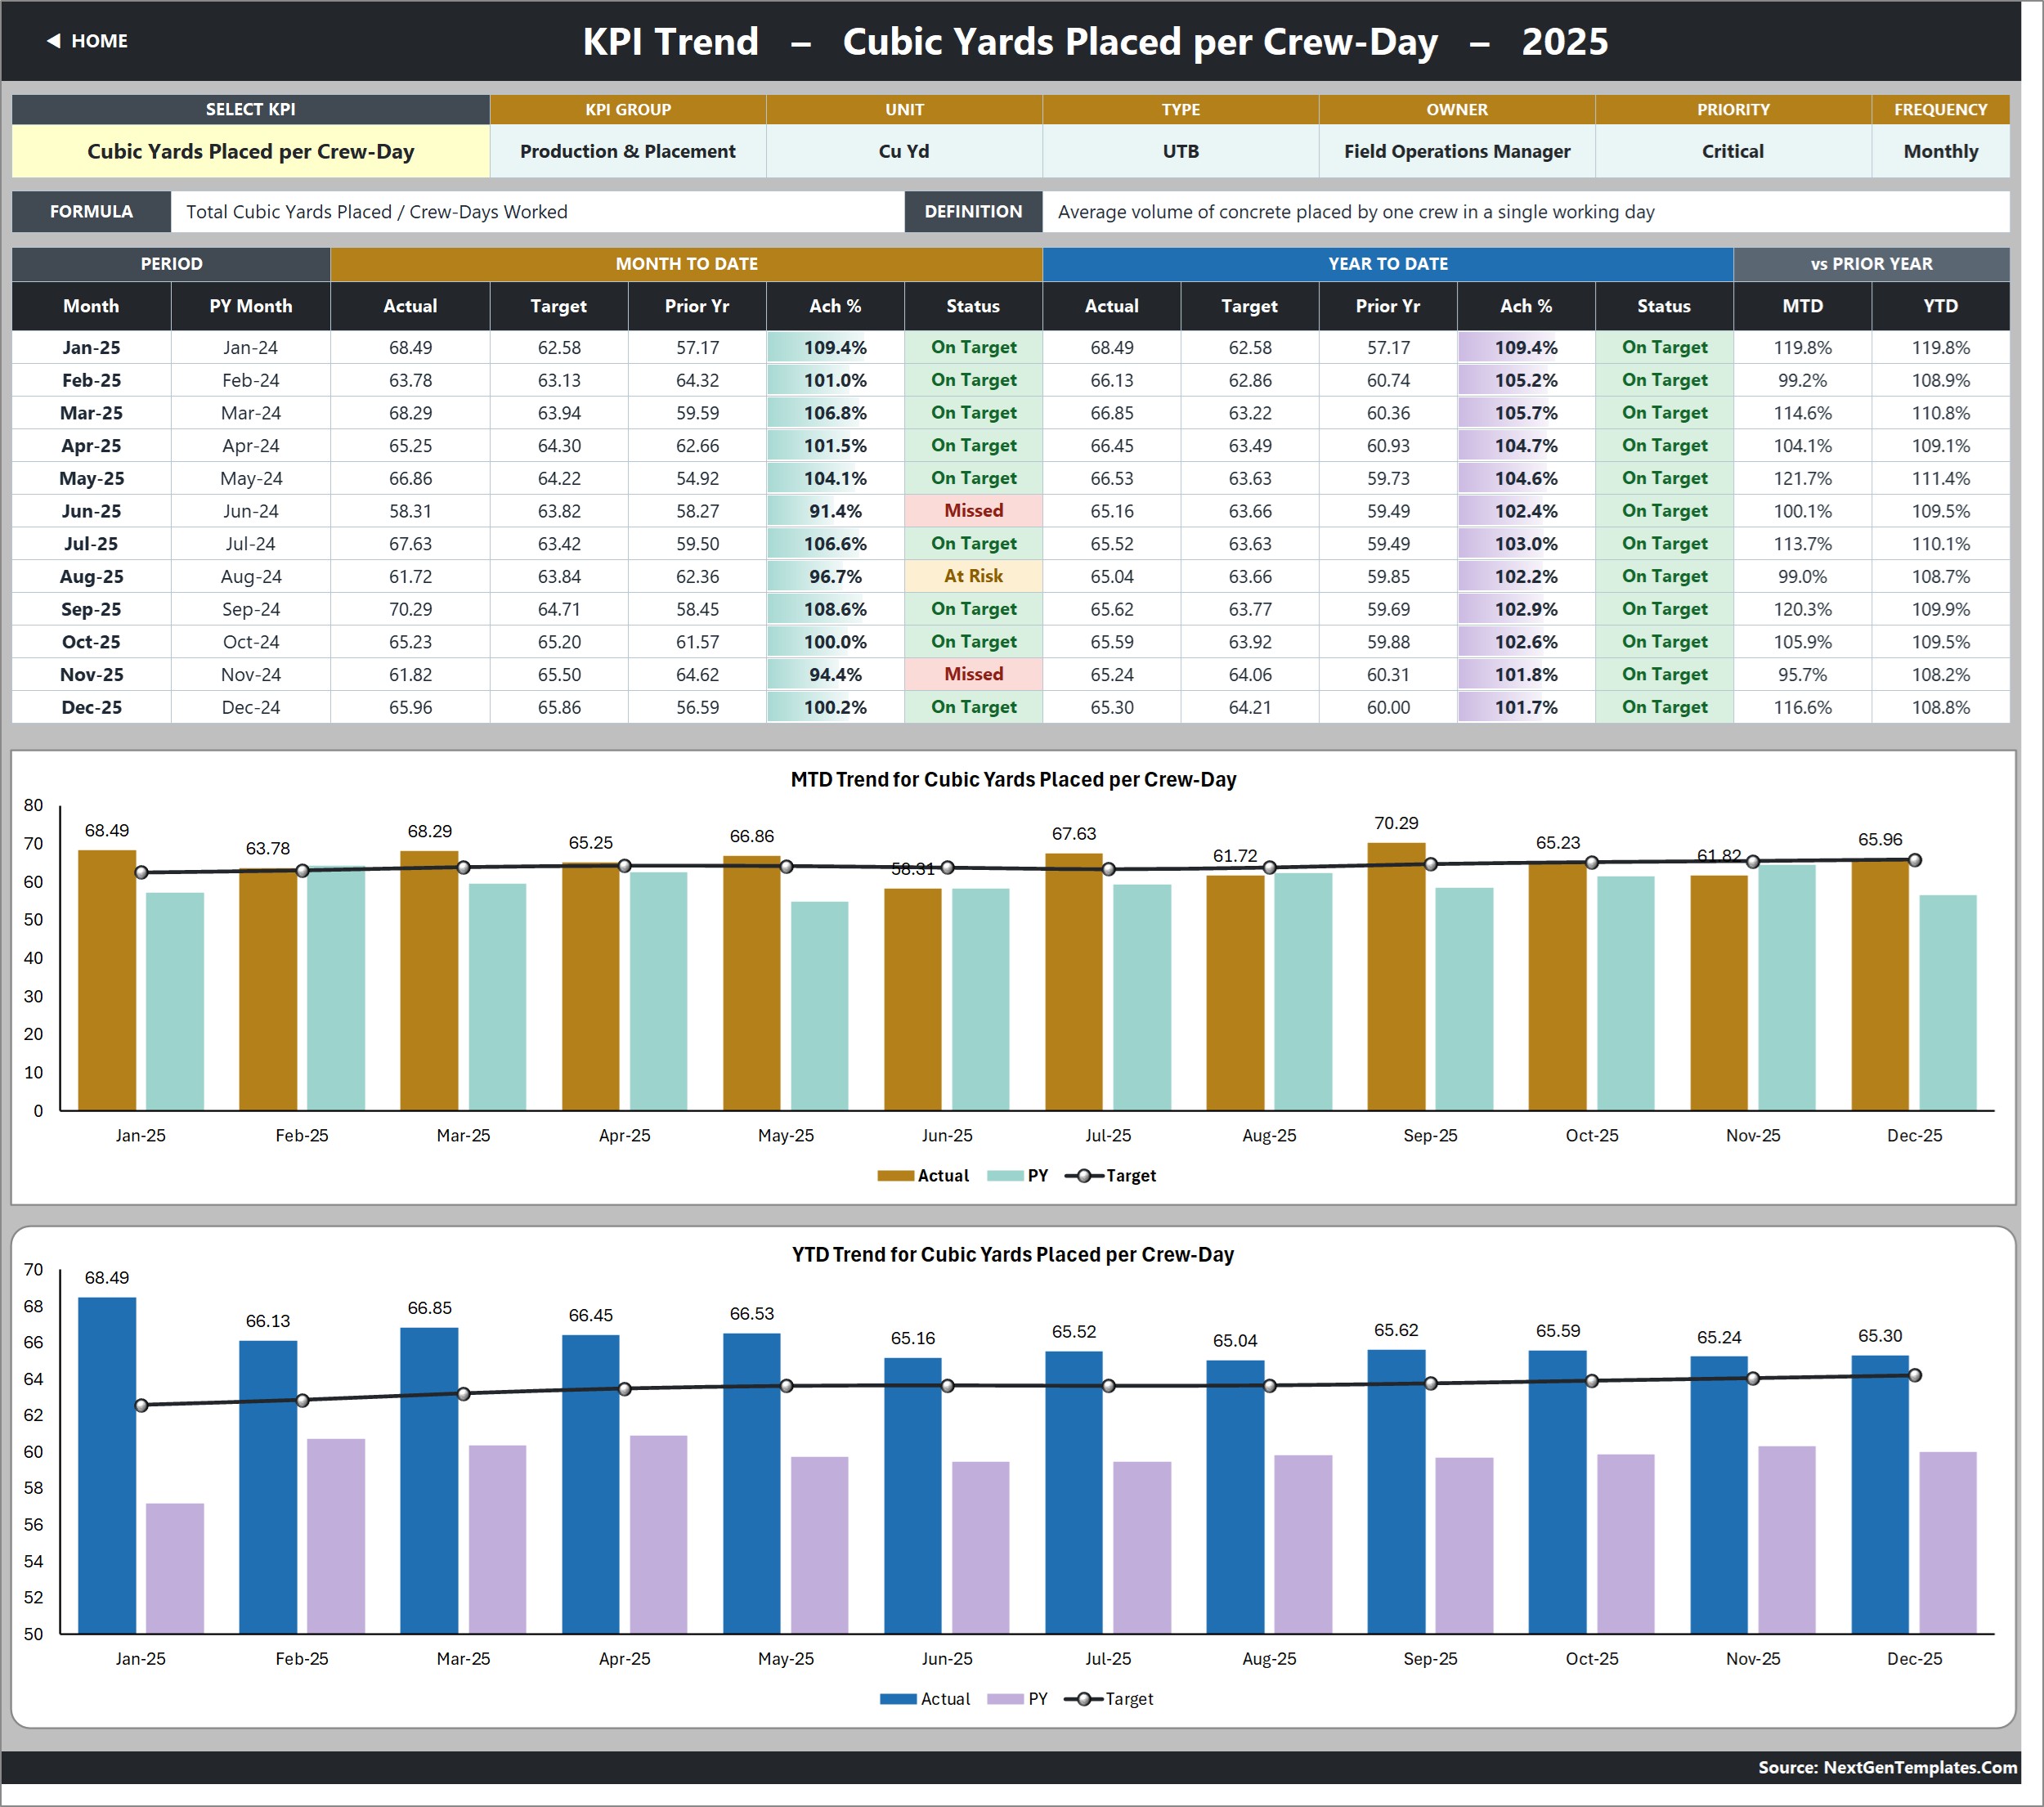The width and height of the screenshot is (2044, 1807).
Task: Click the Target legend entry in YTD chart
Action: (x=1109, y=1699)
